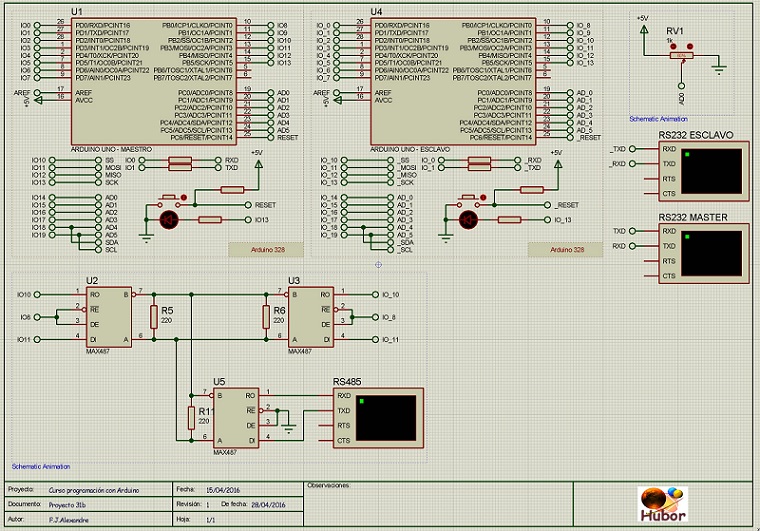Viewport: 760px width, 531px height.
Task: Select the U2 MAX487 transceiver
Action: (109, 317)
